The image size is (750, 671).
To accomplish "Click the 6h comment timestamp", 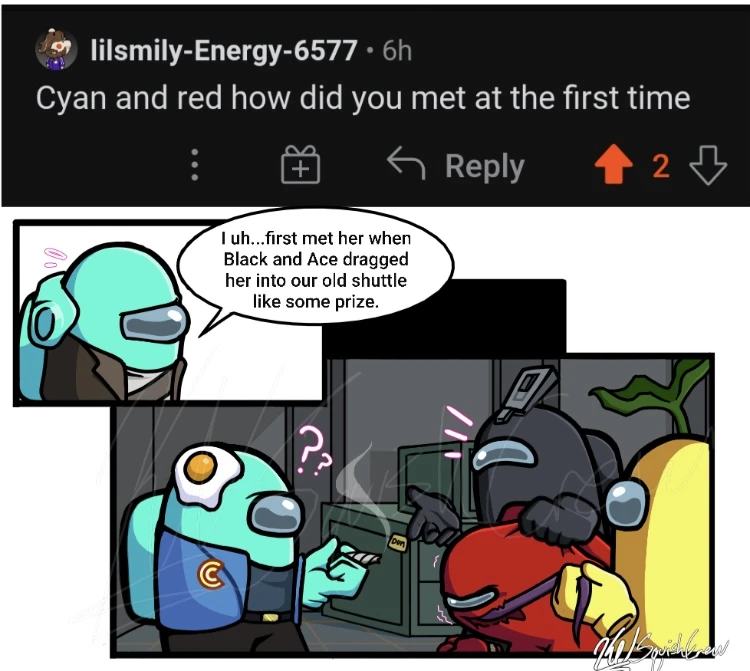I will click(x=397, y=50).
